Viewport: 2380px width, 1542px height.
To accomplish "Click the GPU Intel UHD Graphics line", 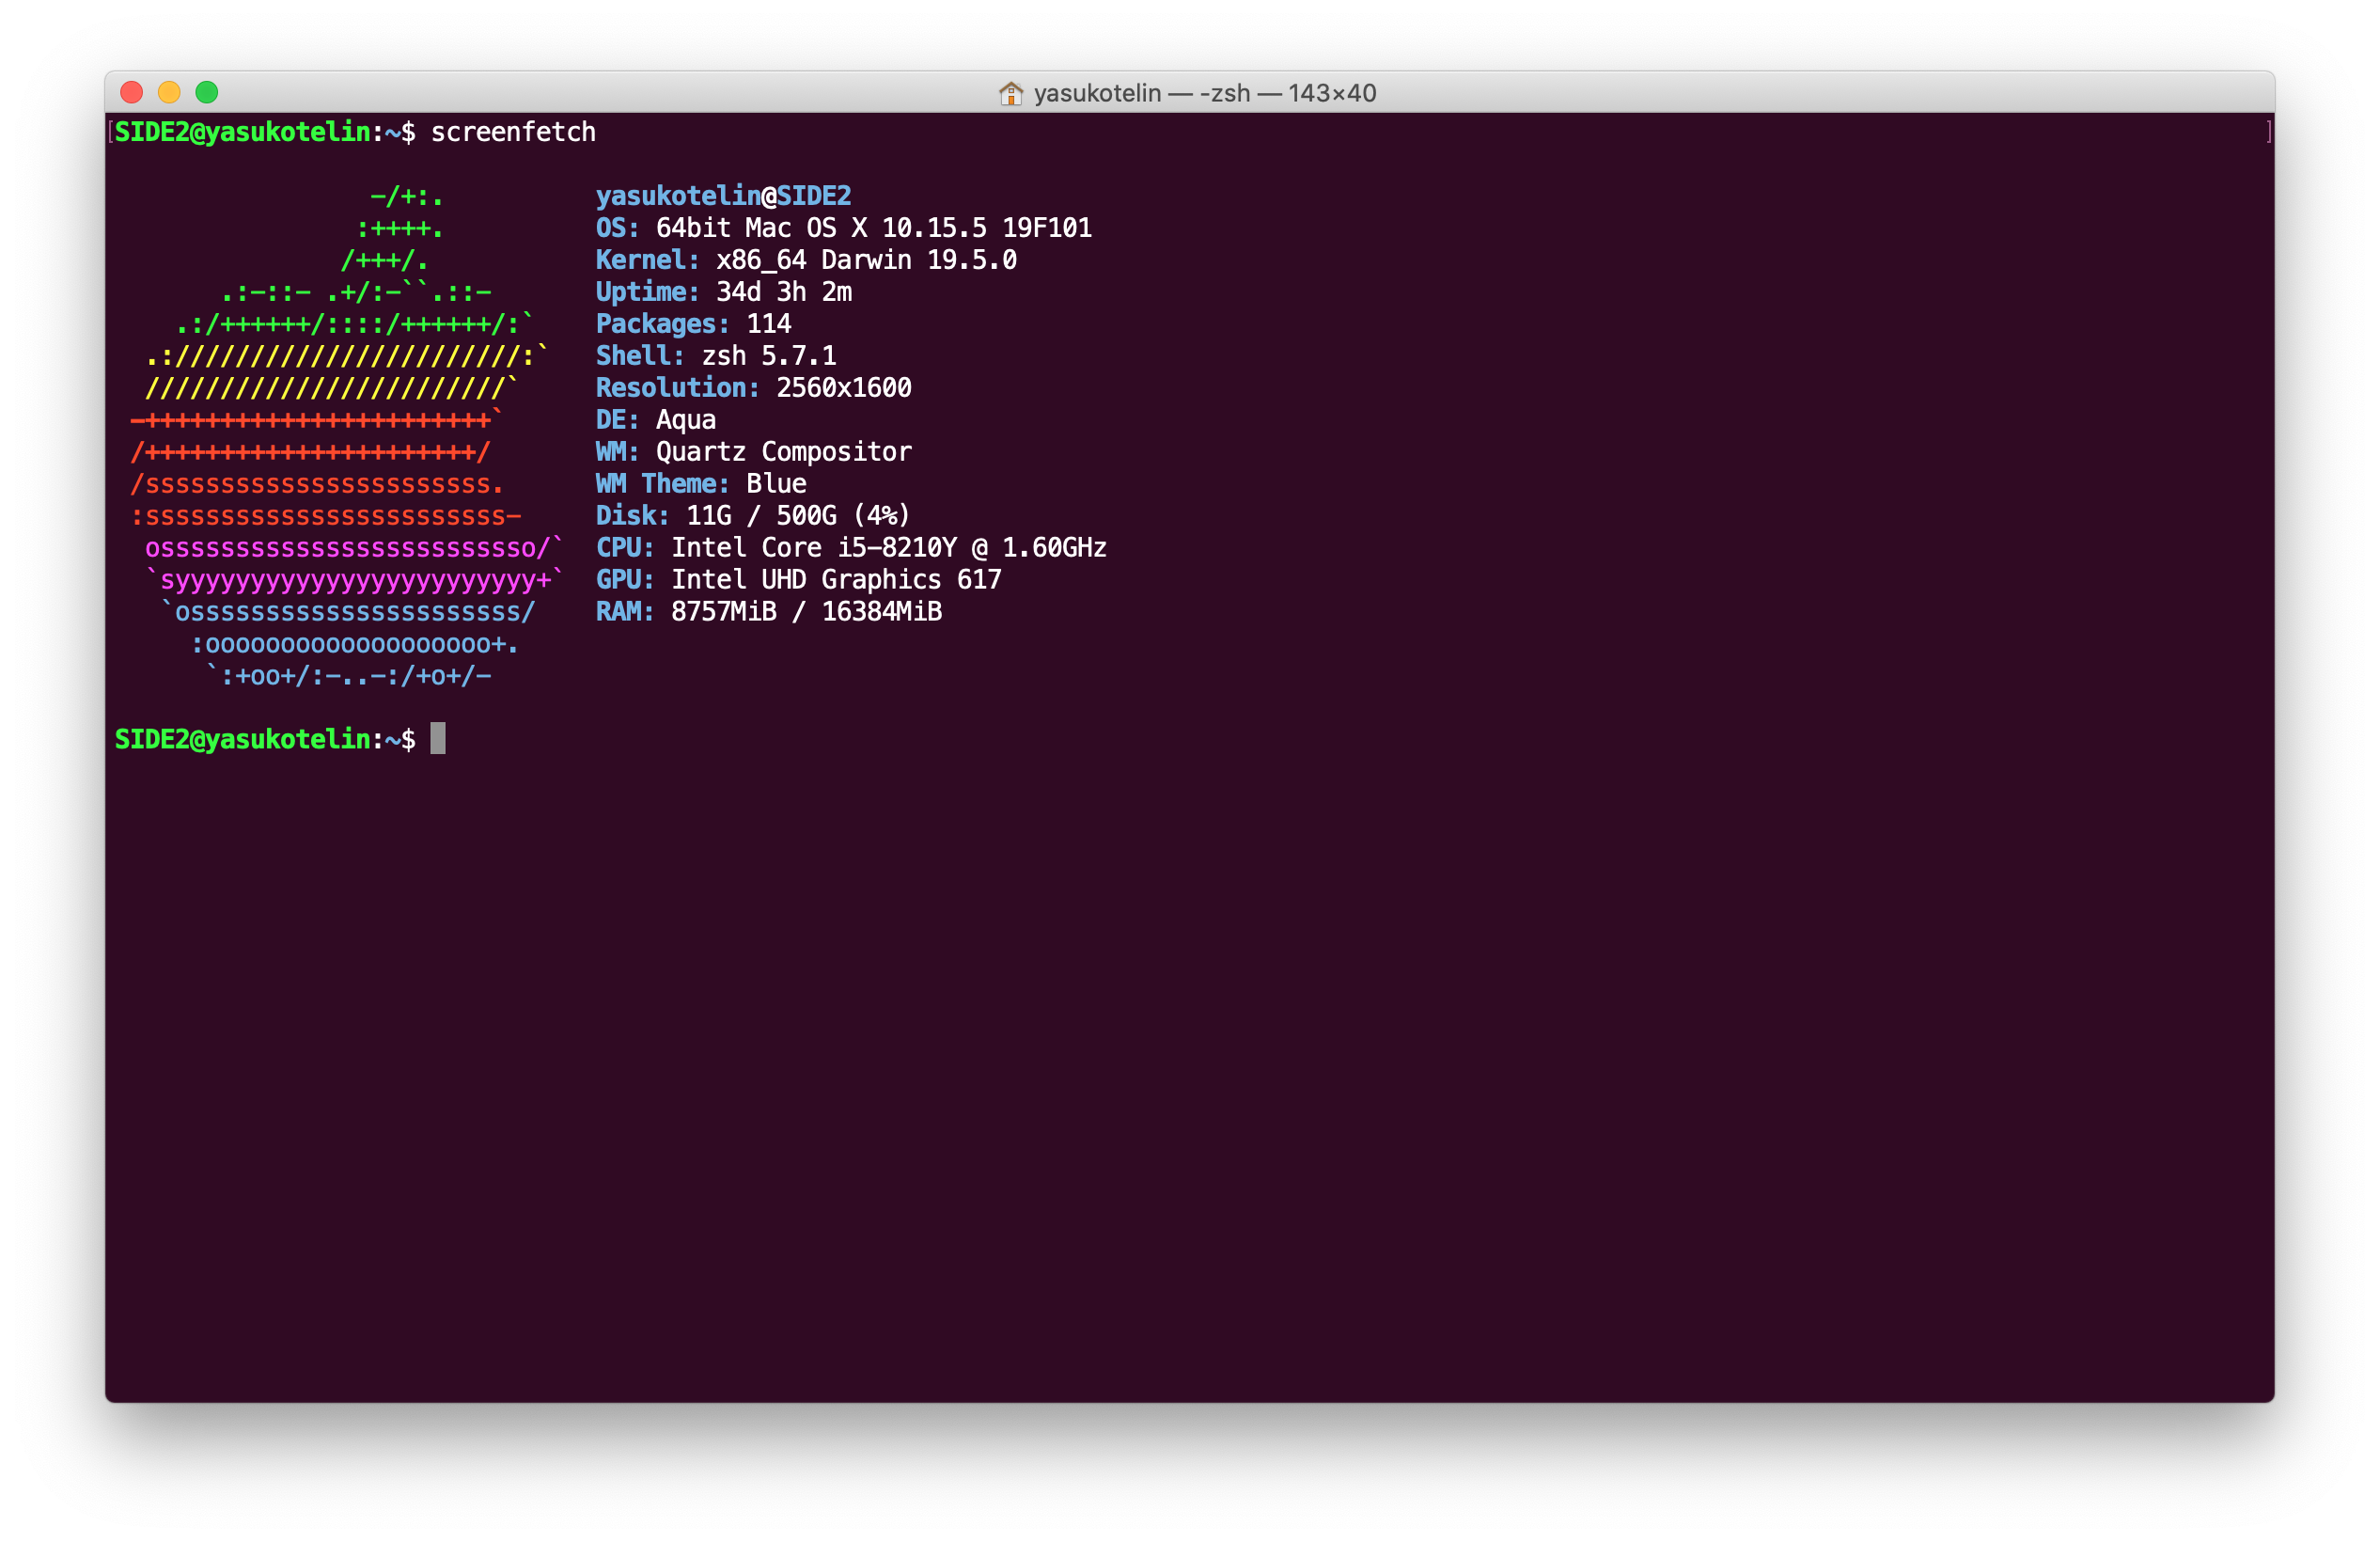I will [x=798, y=580].
